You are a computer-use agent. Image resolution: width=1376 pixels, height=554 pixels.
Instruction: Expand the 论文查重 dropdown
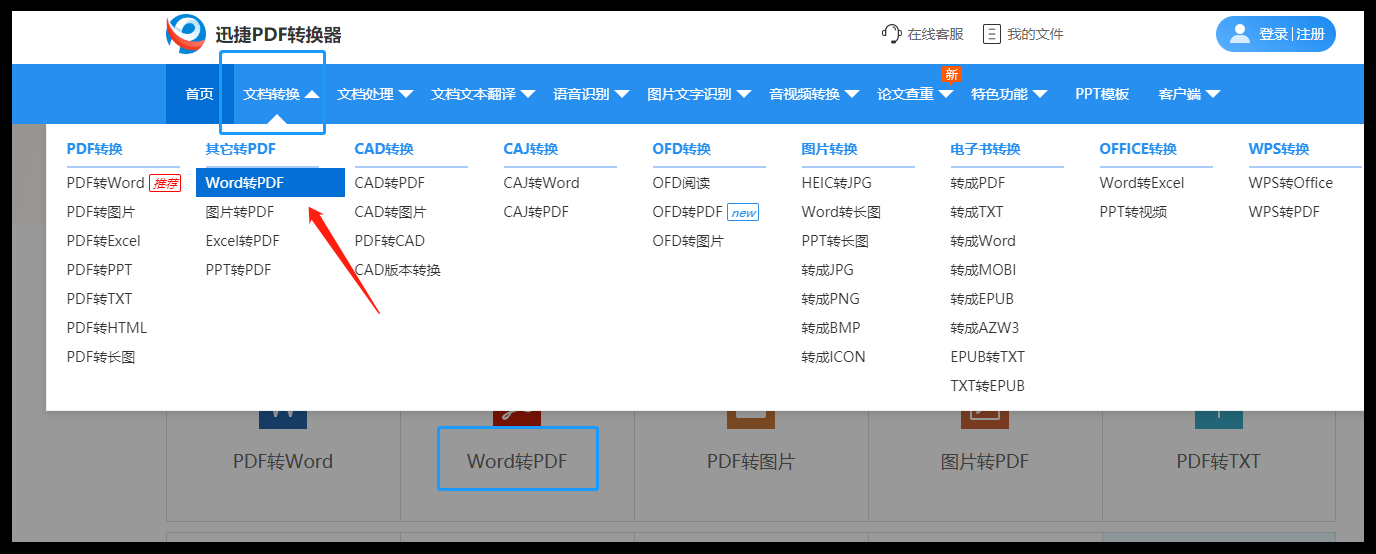point(915,94)
